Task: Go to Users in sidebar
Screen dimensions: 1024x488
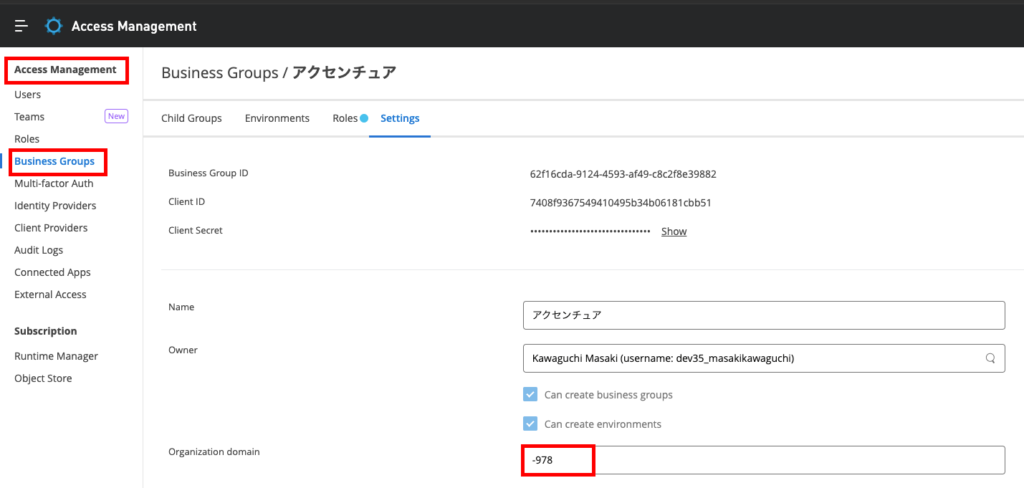Action: [28, 94]
